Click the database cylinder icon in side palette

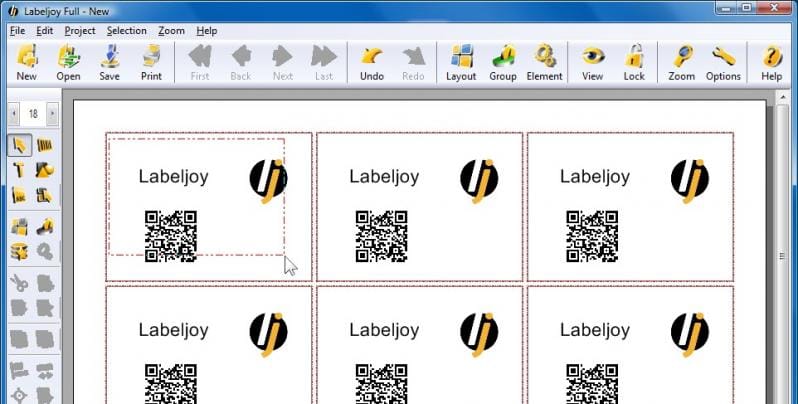click(19, 251)
